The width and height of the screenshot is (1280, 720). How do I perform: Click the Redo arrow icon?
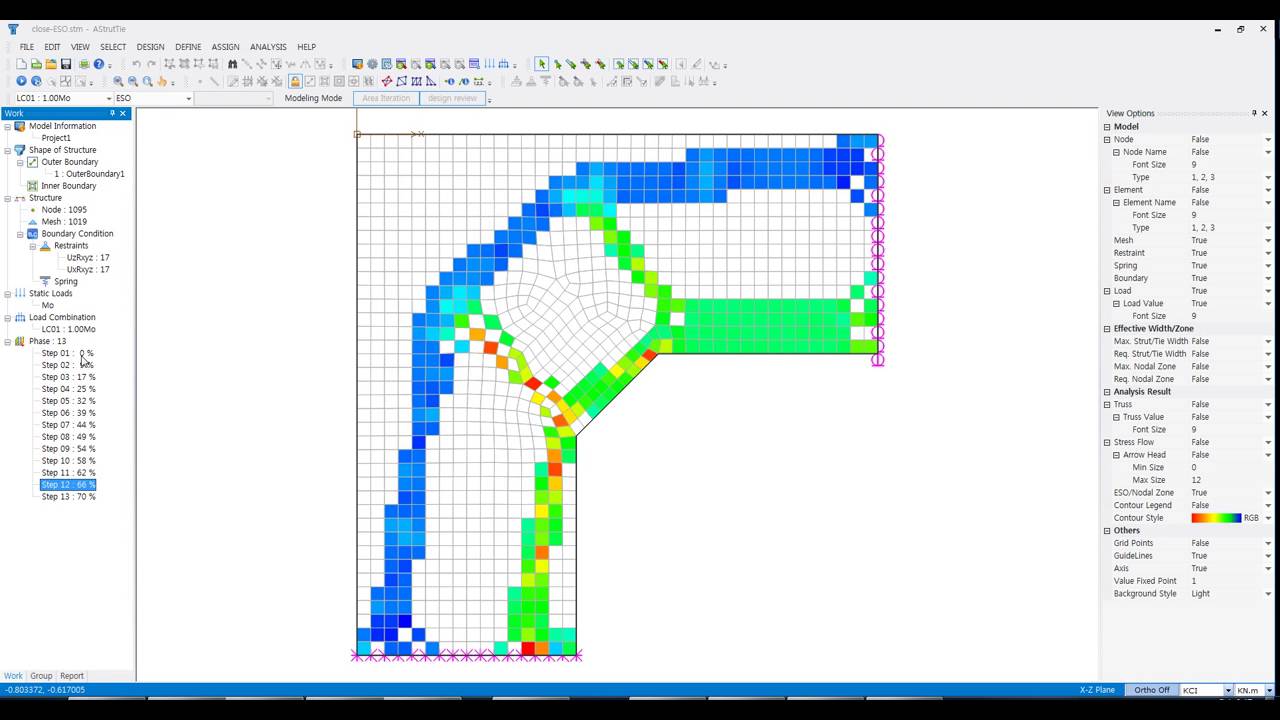(151, 64)
